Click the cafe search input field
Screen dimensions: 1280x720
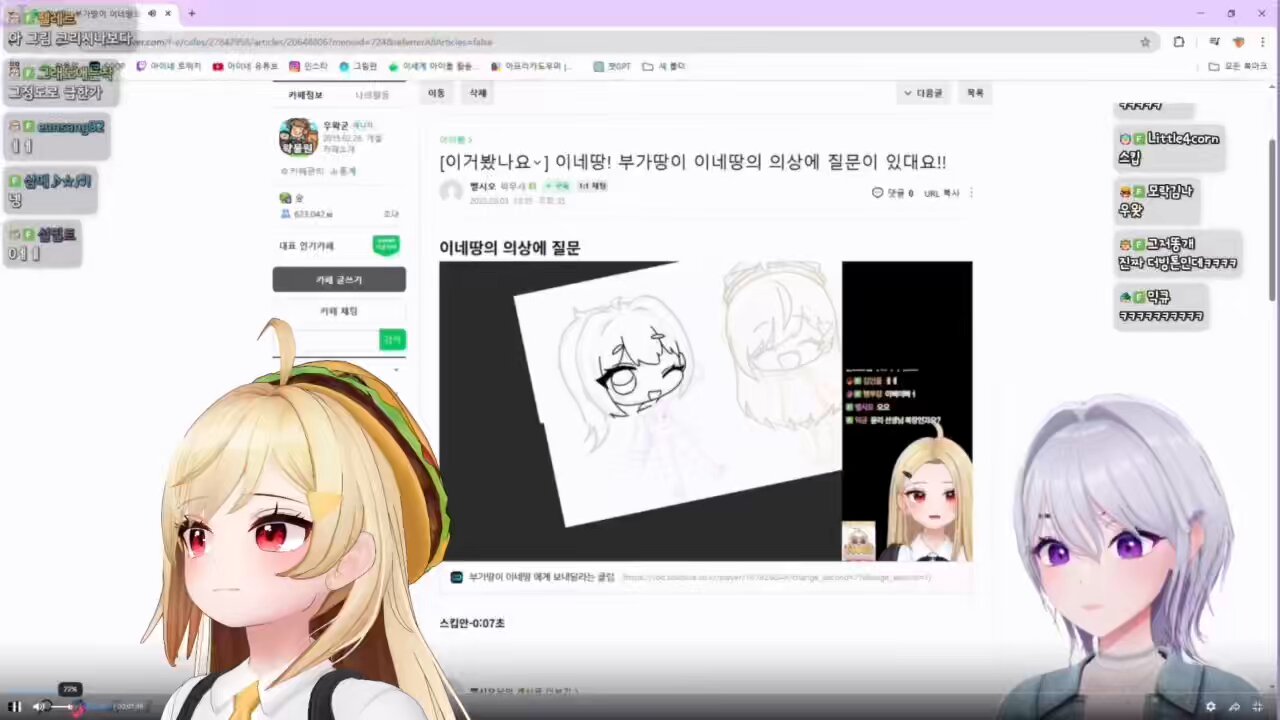coord(326,340)
